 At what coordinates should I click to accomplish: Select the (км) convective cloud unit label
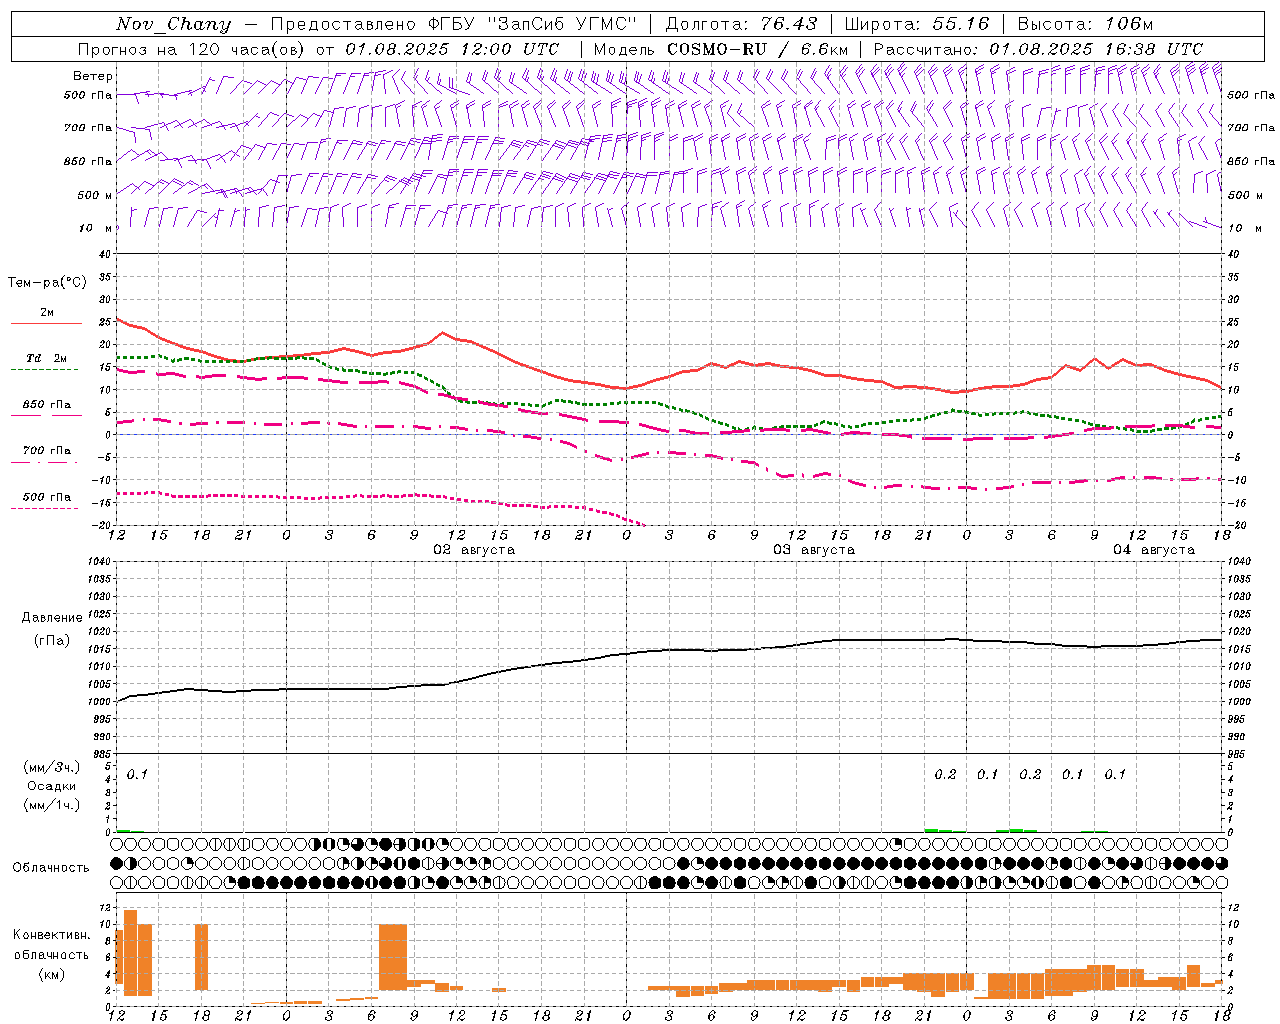(52, 974)
